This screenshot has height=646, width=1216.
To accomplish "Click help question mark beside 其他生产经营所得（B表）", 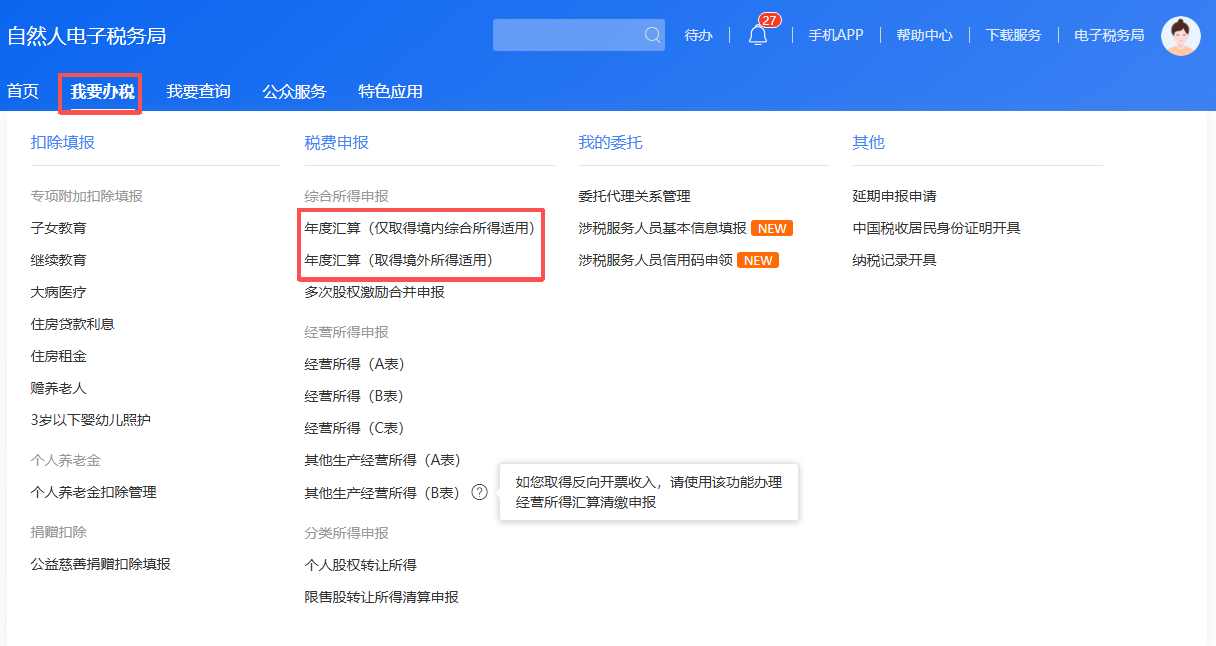I will pos(480,492).
